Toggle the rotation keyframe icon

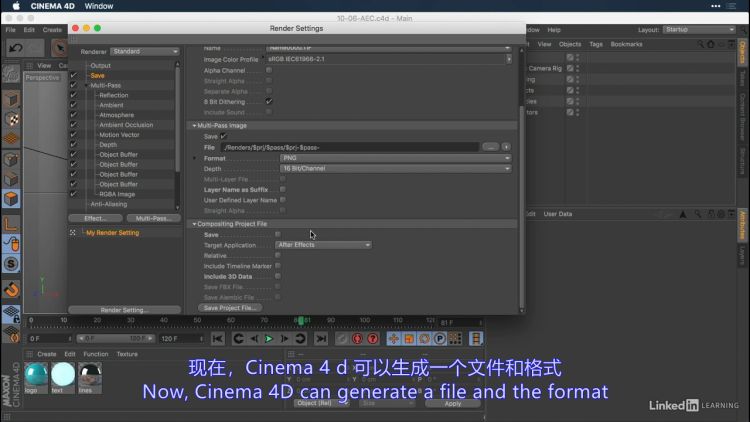[x=424, y=339]
